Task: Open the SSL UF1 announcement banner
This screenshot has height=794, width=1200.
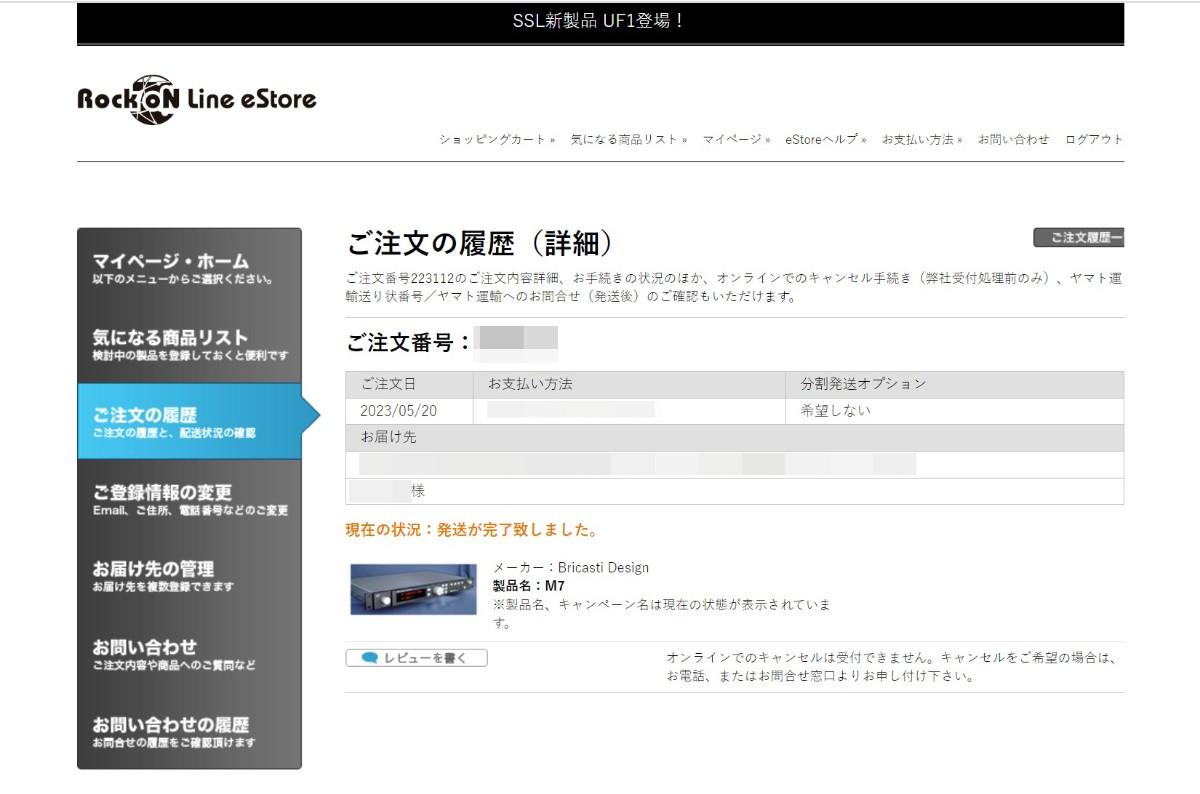Action: pos(599,22)
